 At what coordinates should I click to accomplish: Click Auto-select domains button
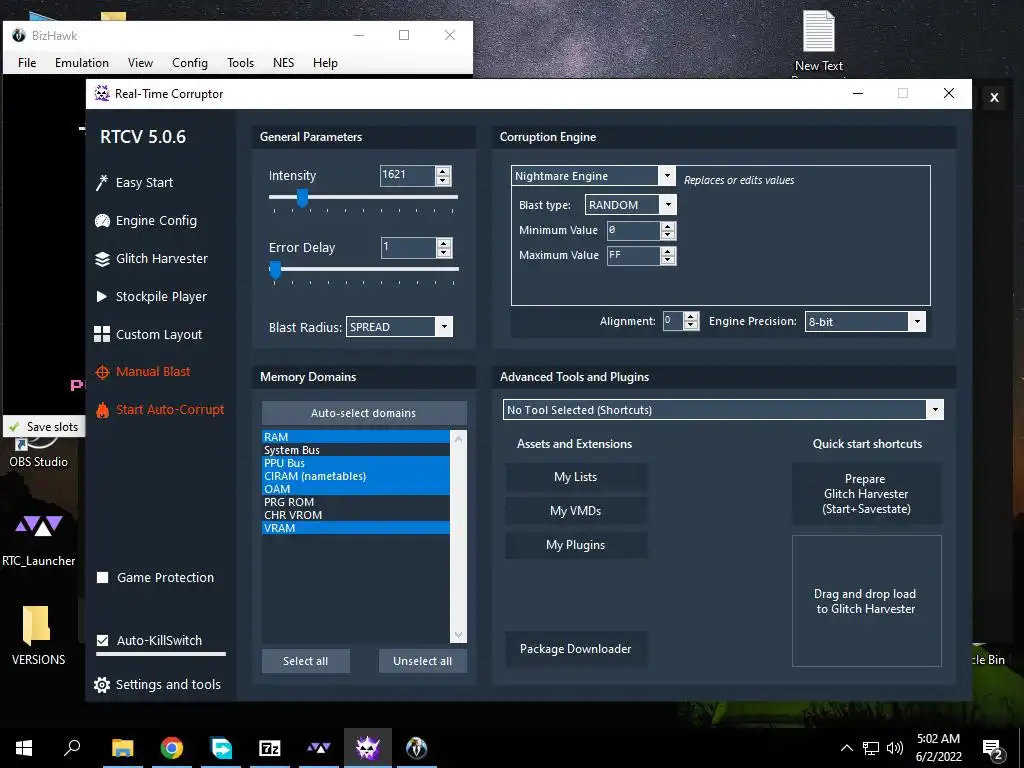click(364, 413)
